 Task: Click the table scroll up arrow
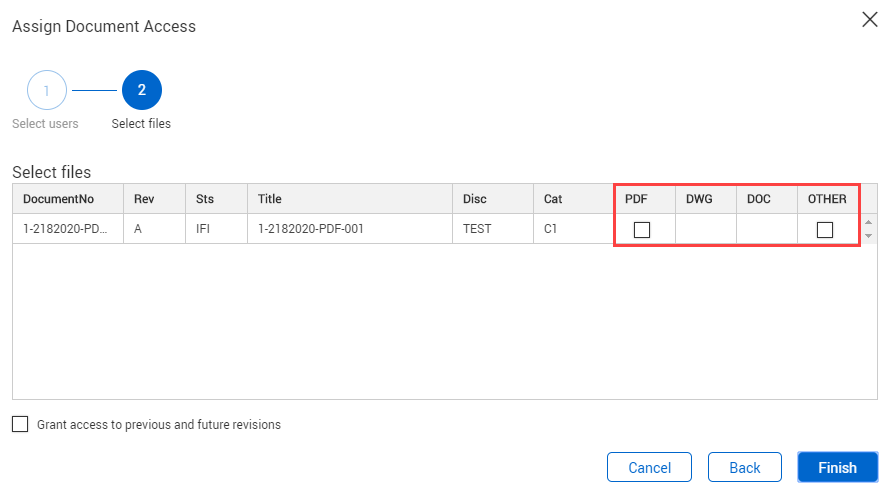point(868,223)
